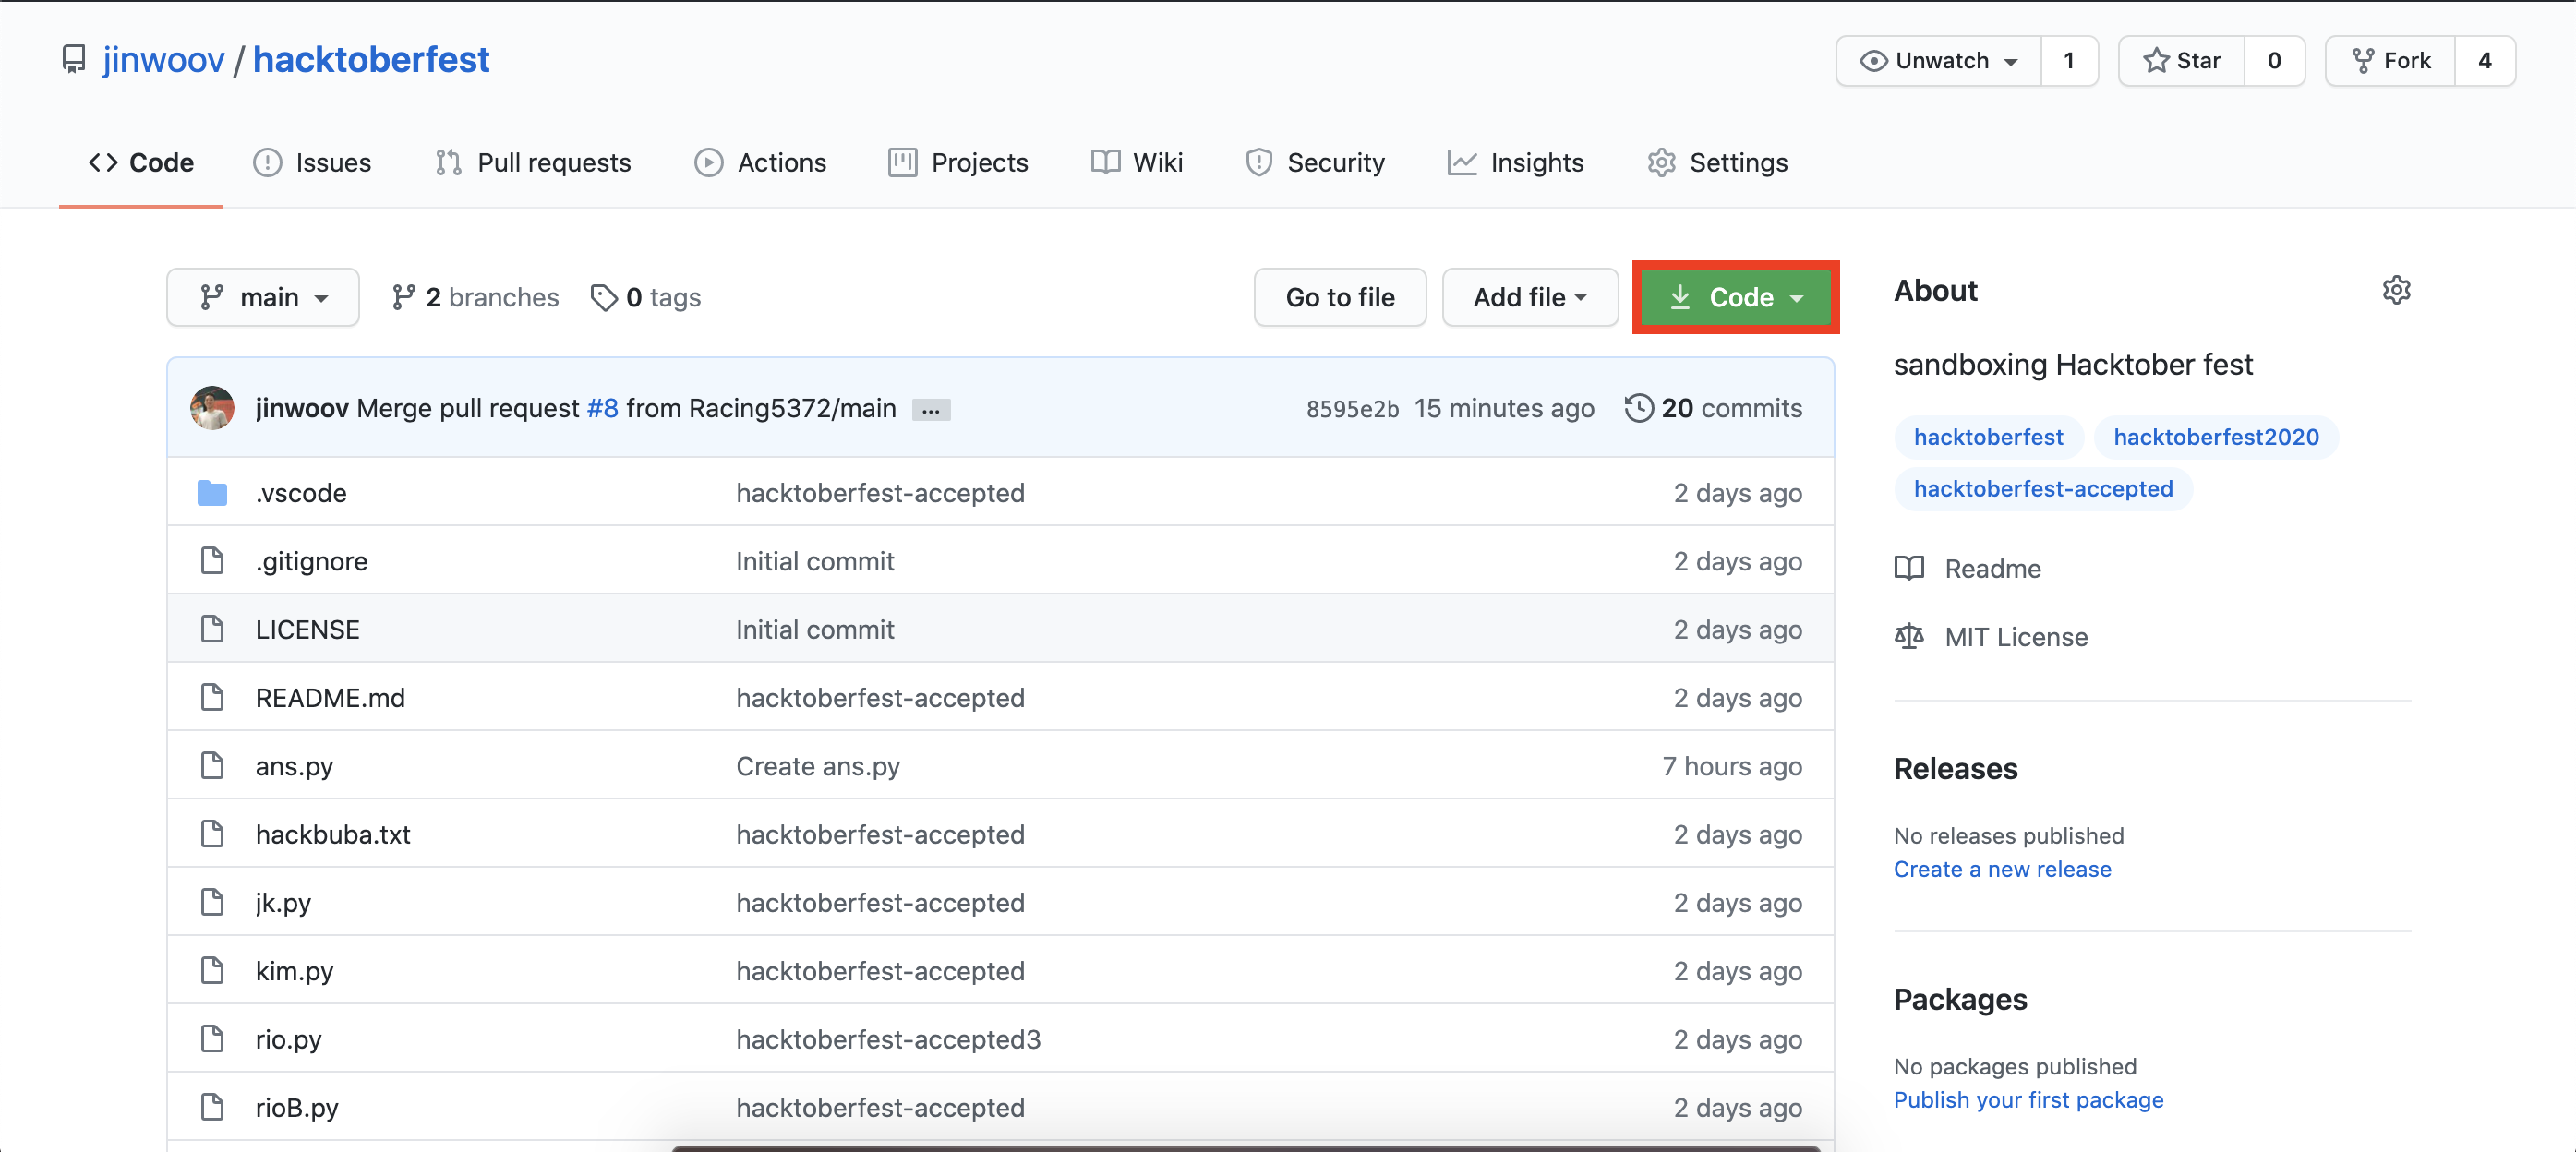Click the LICENSE file icon

[x=212, y=629]
